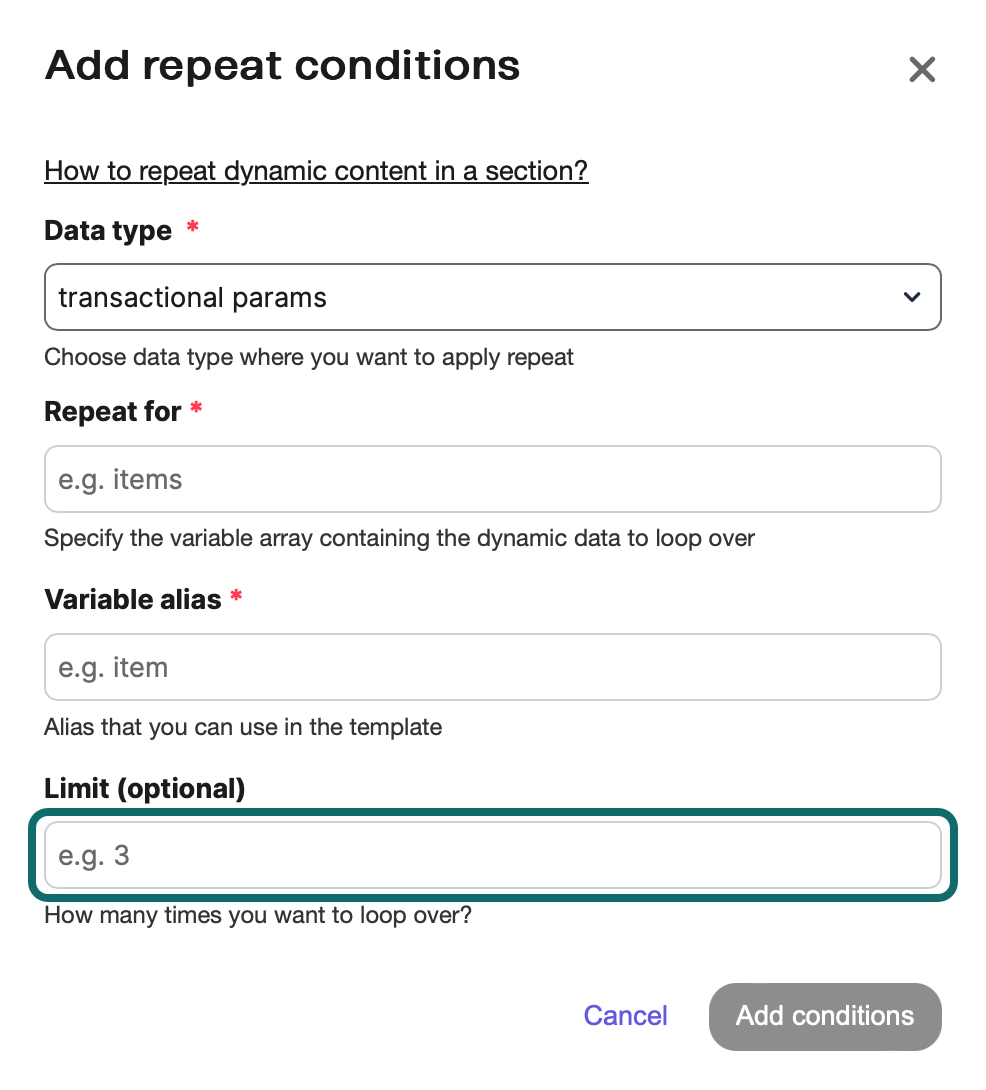Click into the Variable alias text box
The width and height of the screenshot is (986, 1090).
point(492,667)
